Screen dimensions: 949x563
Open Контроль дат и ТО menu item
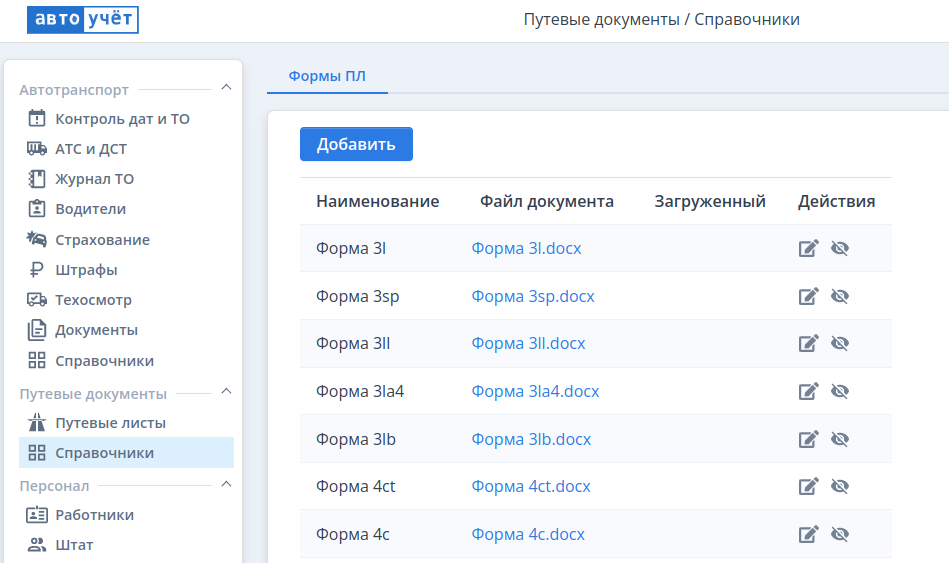[122, 119]
